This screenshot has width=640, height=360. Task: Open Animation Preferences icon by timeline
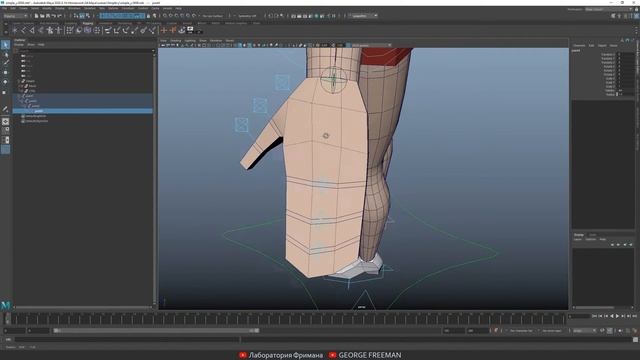click(635, 331)
